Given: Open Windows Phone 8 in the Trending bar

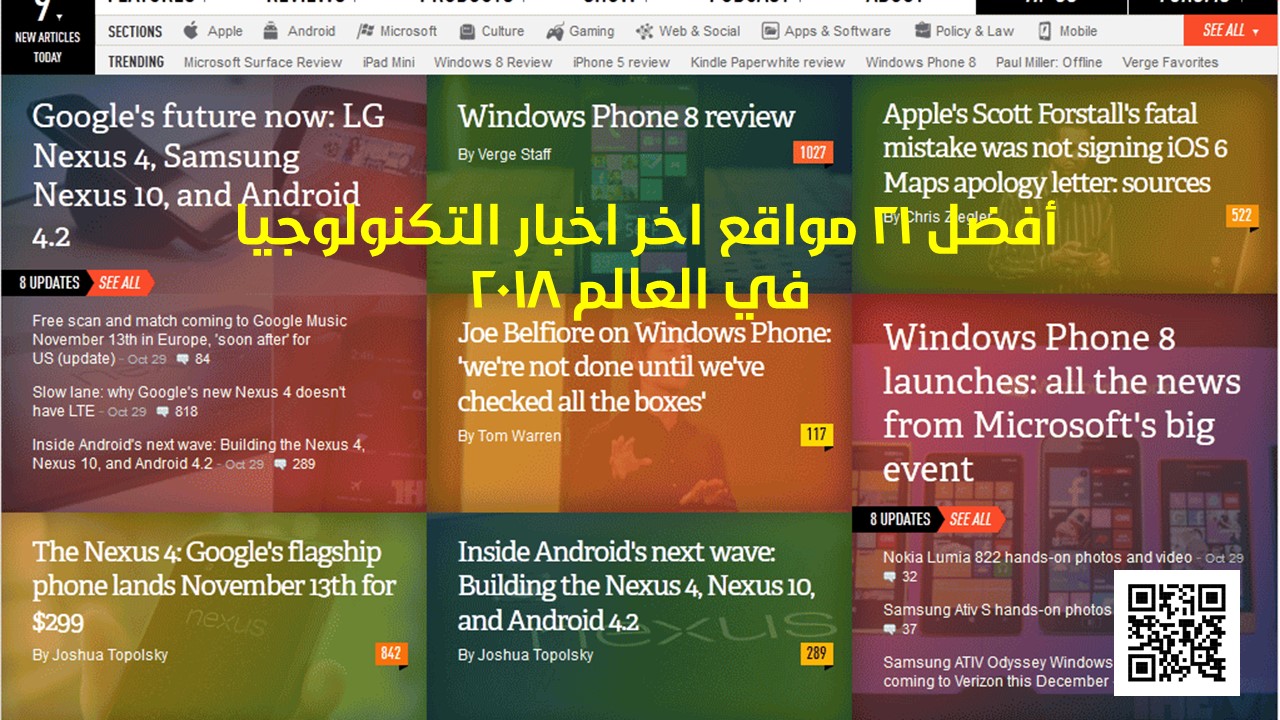Looking at the screenshot, I should pos(921,62).
